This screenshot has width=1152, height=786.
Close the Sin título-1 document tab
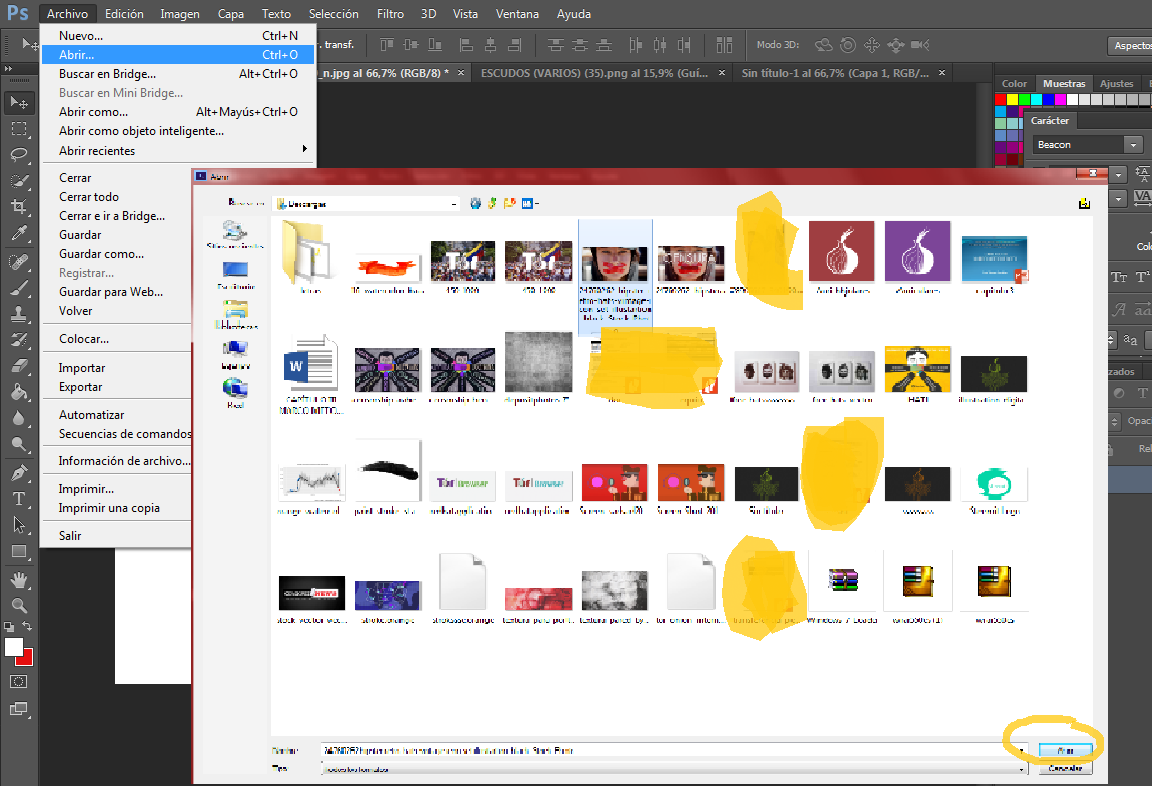(x=942, y=73)
